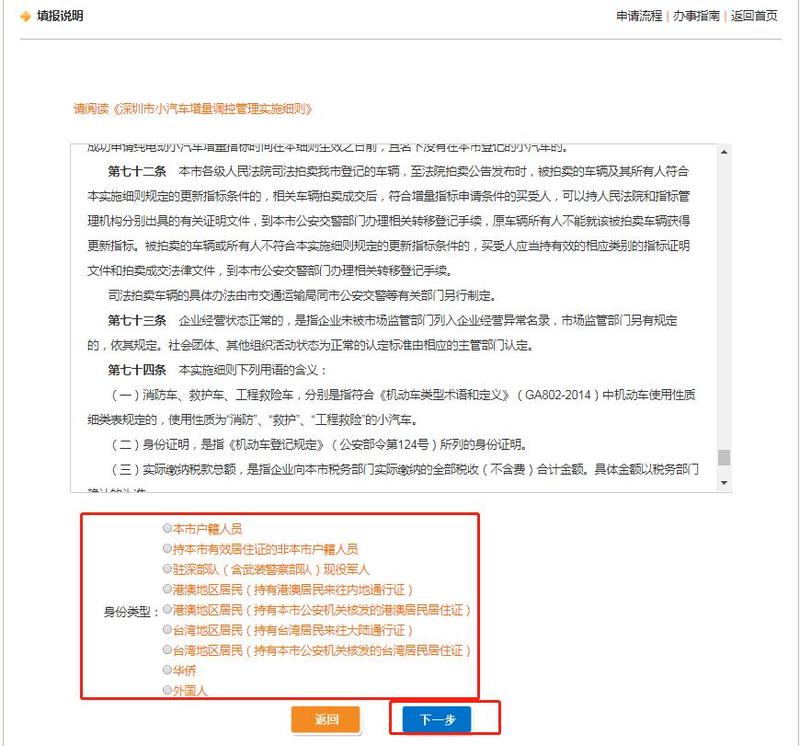This screenshot has width=800, height=746.
Task: Click the regulation text scrollbar thumb
Action: 724,458
